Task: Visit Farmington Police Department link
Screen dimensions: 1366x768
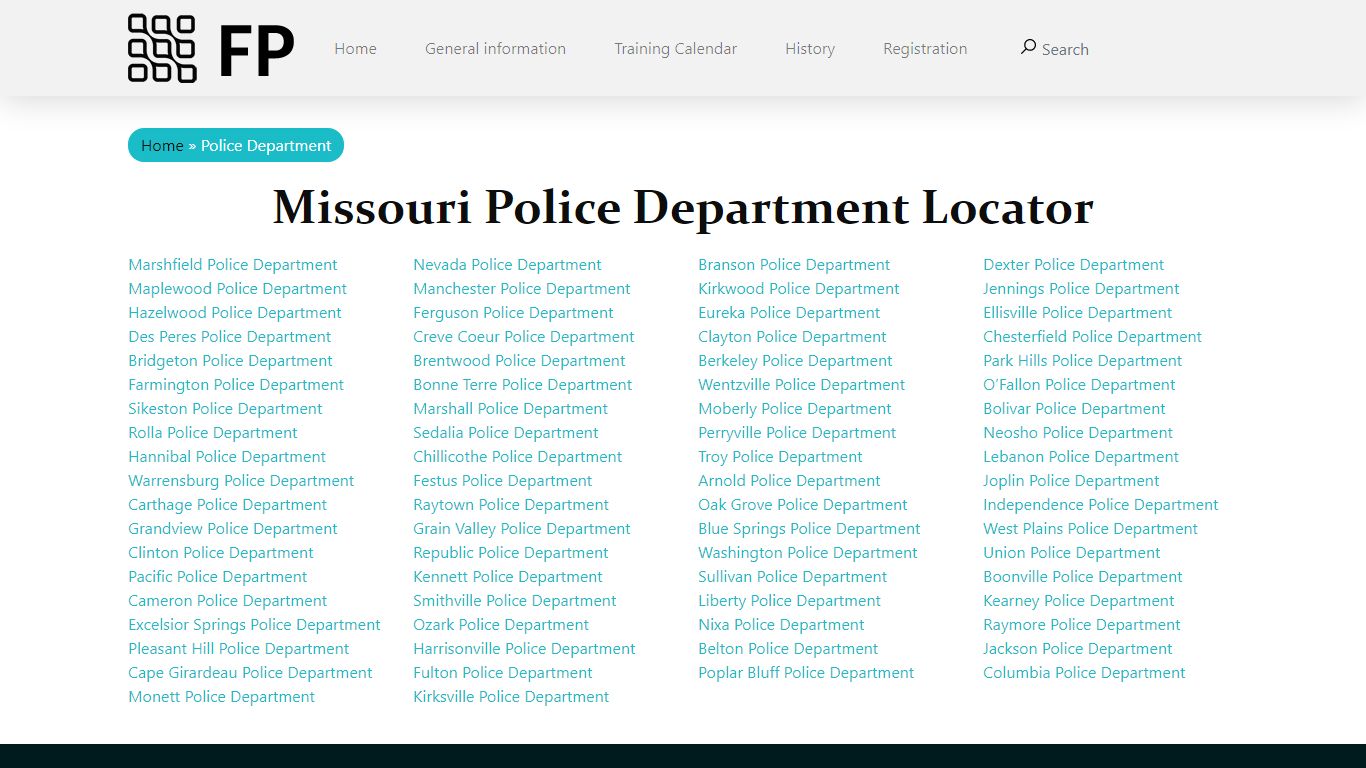Action: point(236,385)
